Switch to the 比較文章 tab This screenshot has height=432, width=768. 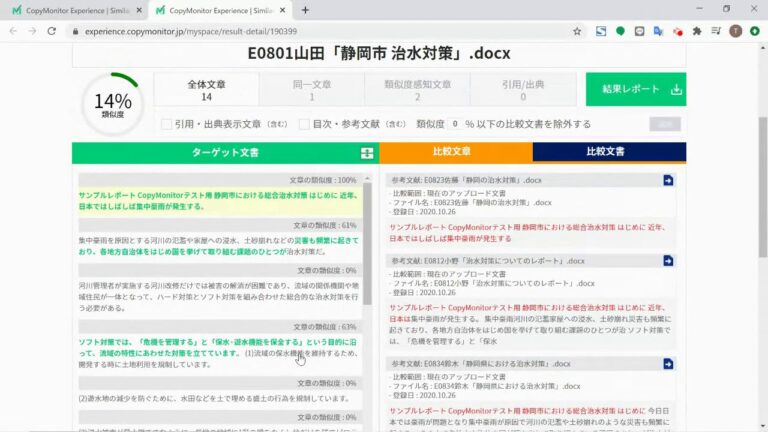click(x=456, y=152)
